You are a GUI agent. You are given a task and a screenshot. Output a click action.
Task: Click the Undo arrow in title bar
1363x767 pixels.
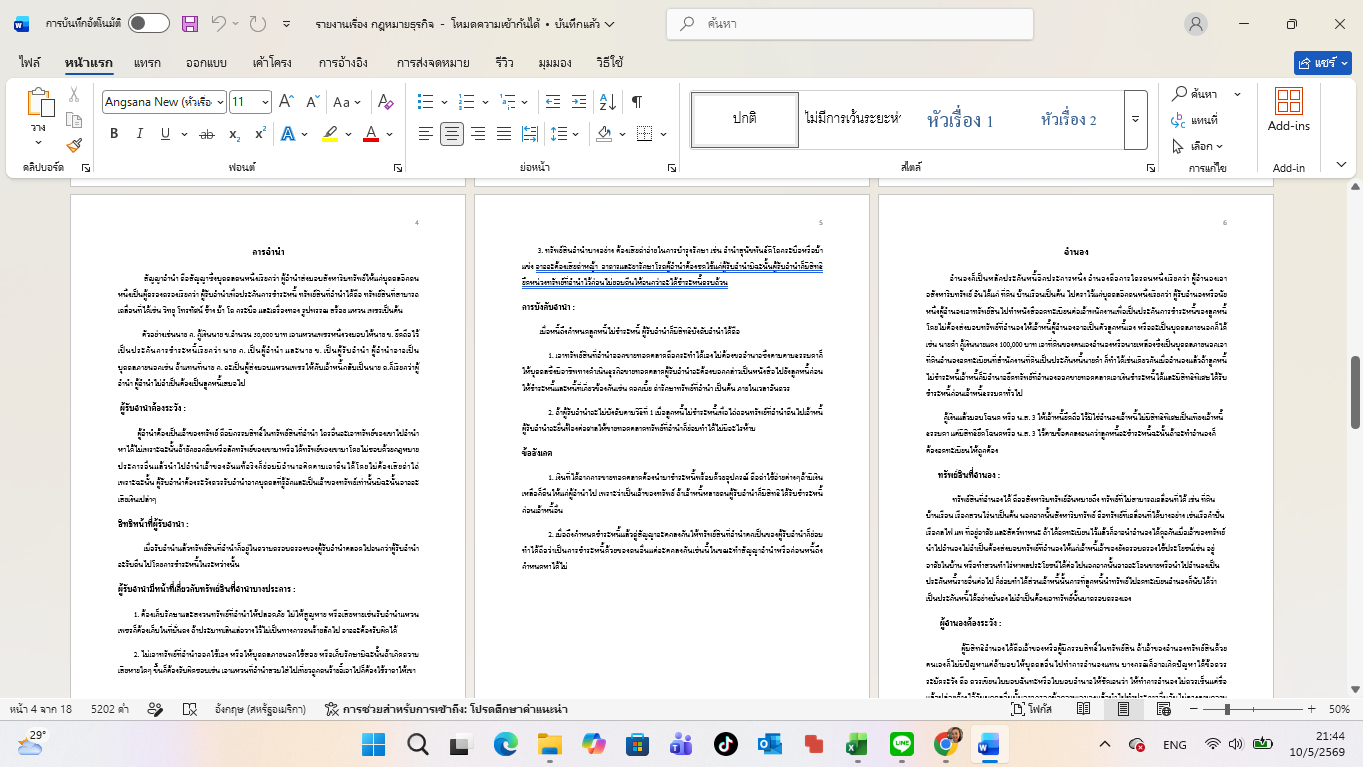pyautogui.click(x=220, y=23)
